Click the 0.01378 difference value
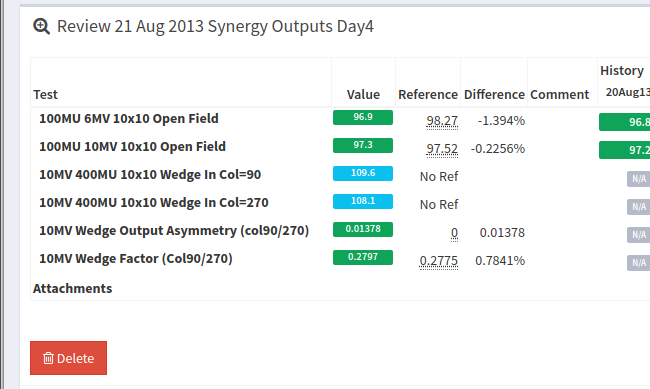The image size is (650, 389). (x=502, y=233)
